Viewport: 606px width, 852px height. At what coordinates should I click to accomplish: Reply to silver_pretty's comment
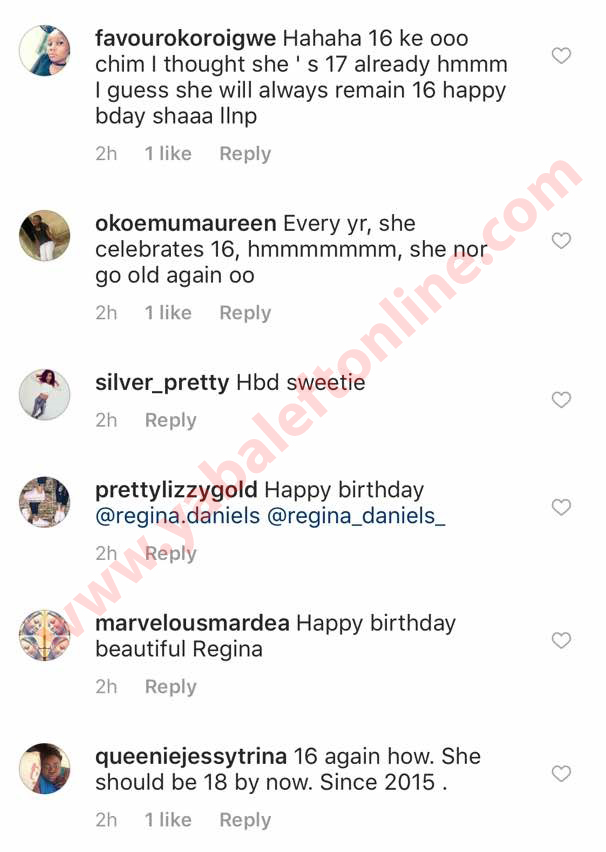[x=170, y=420]
